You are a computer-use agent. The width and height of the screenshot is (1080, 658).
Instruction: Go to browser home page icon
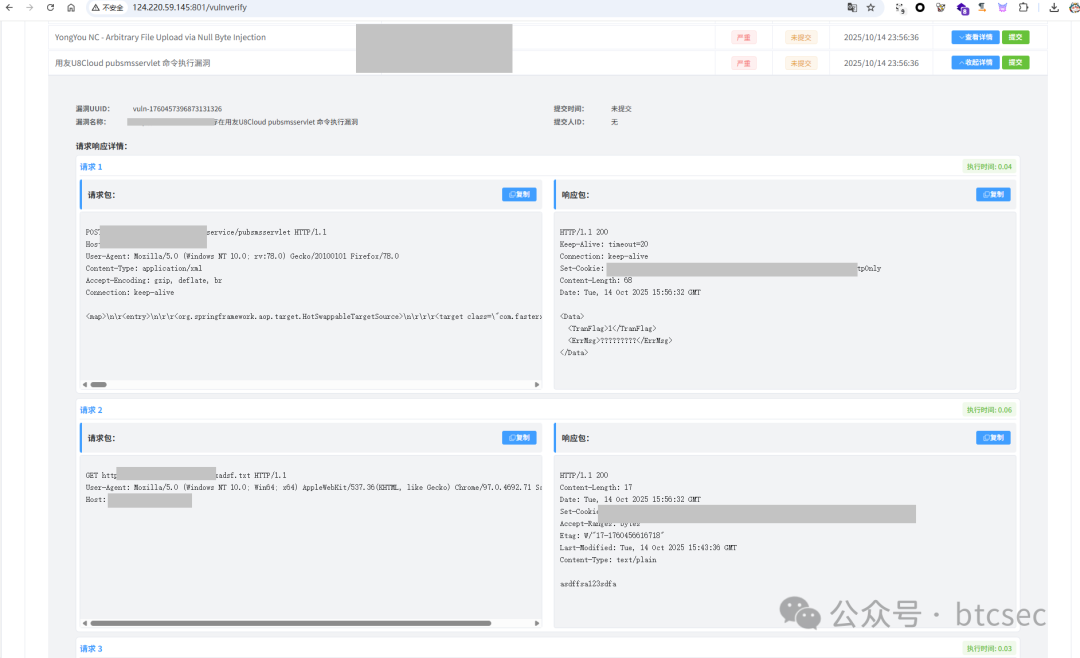71,7
